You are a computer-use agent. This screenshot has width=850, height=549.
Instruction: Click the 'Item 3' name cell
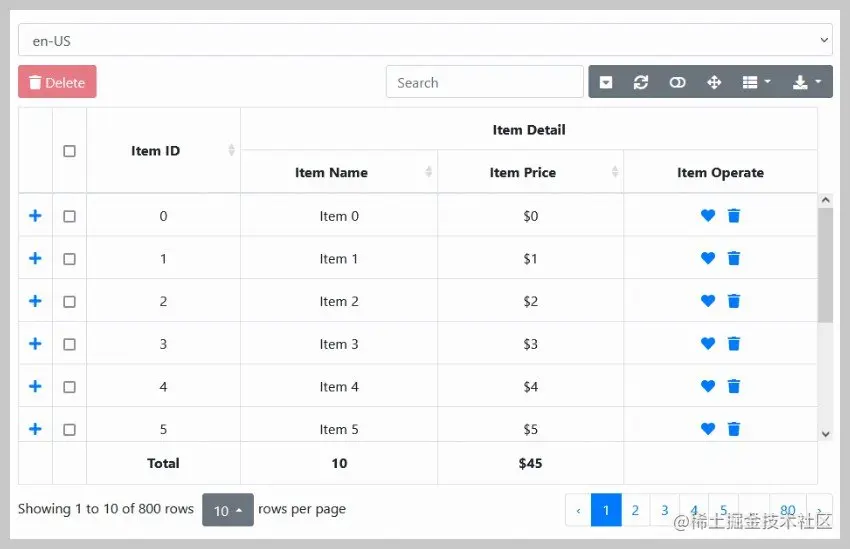[339, 344]
